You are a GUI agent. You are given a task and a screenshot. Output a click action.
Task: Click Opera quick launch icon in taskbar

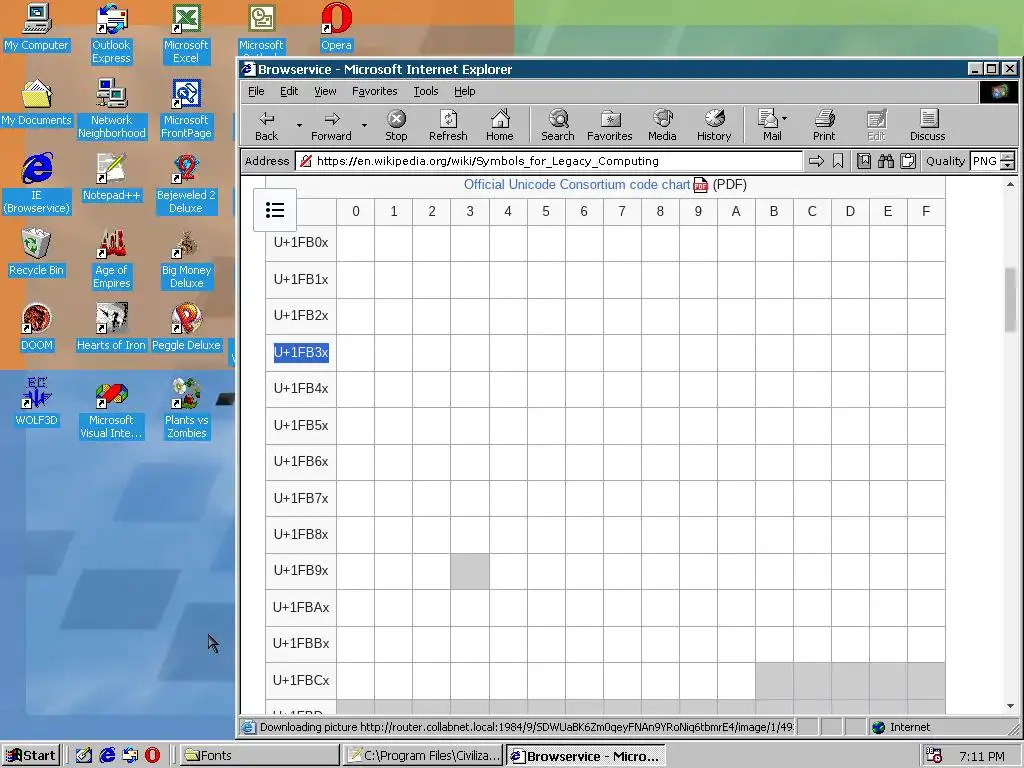tap(152, 756)
